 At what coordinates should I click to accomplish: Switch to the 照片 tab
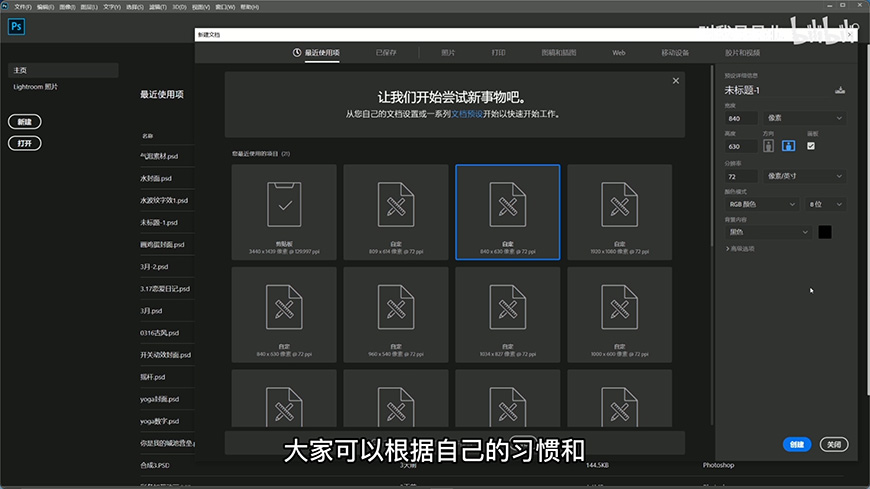click(x=448, y=53)
